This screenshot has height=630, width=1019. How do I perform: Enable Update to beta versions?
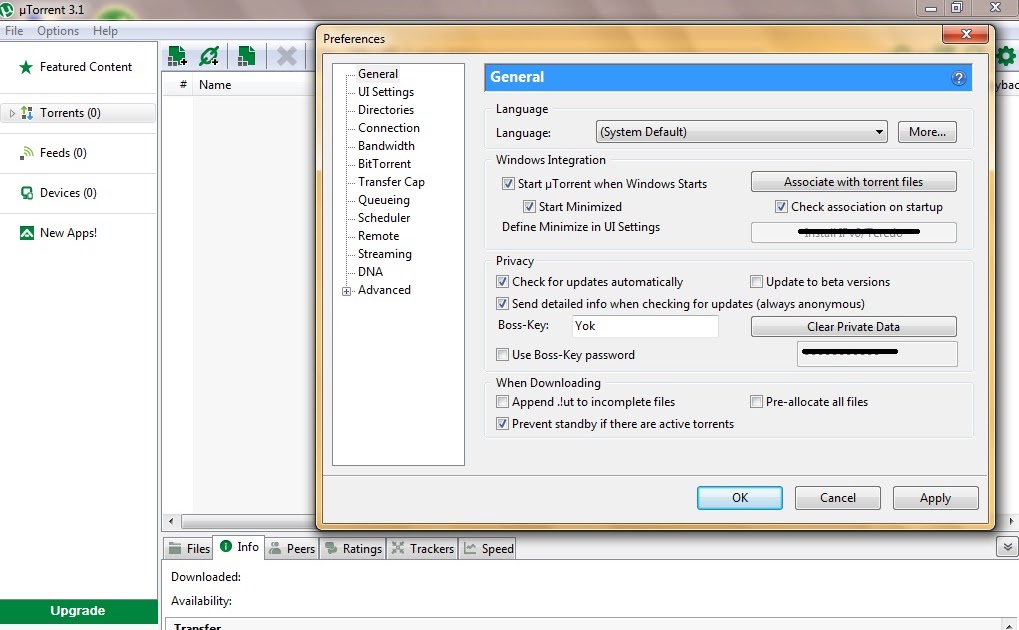tap(756, 282)
